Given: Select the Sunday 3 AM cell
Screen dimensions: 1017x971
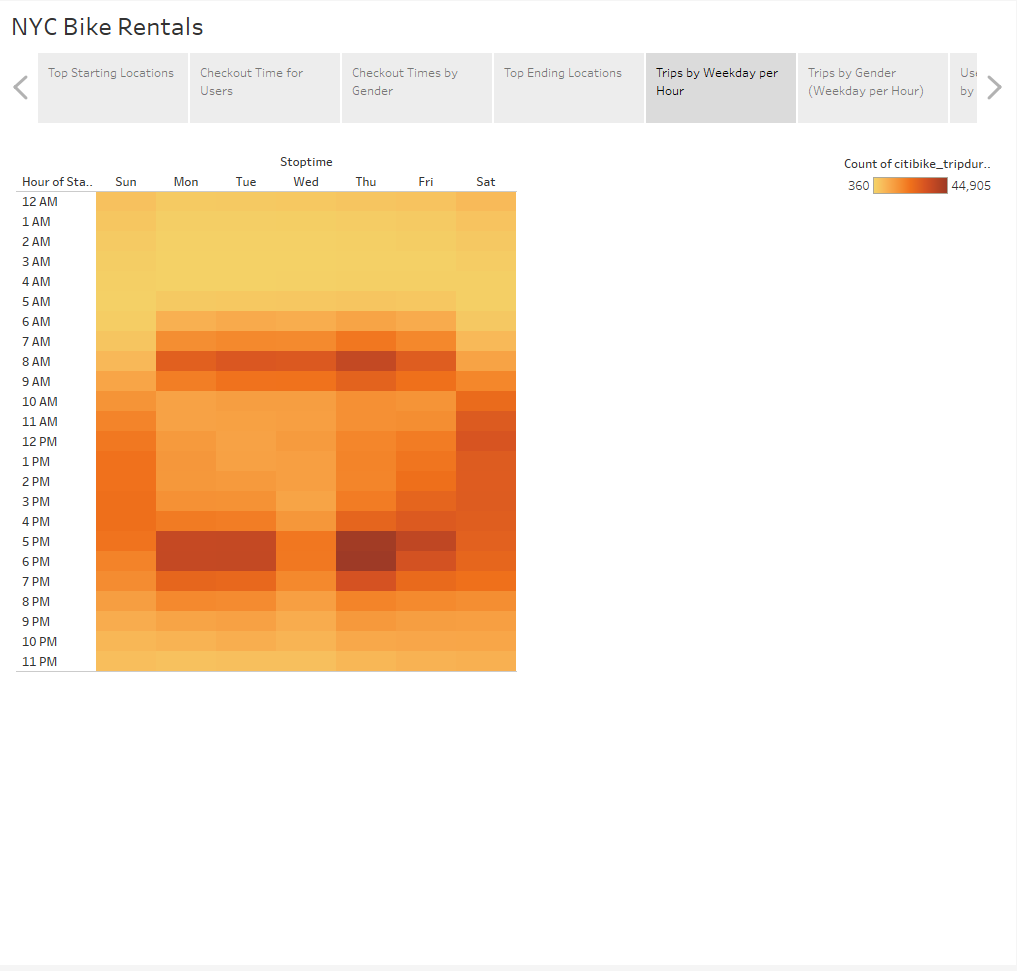Looking at the screenshot, I should [x=126, y=261].
